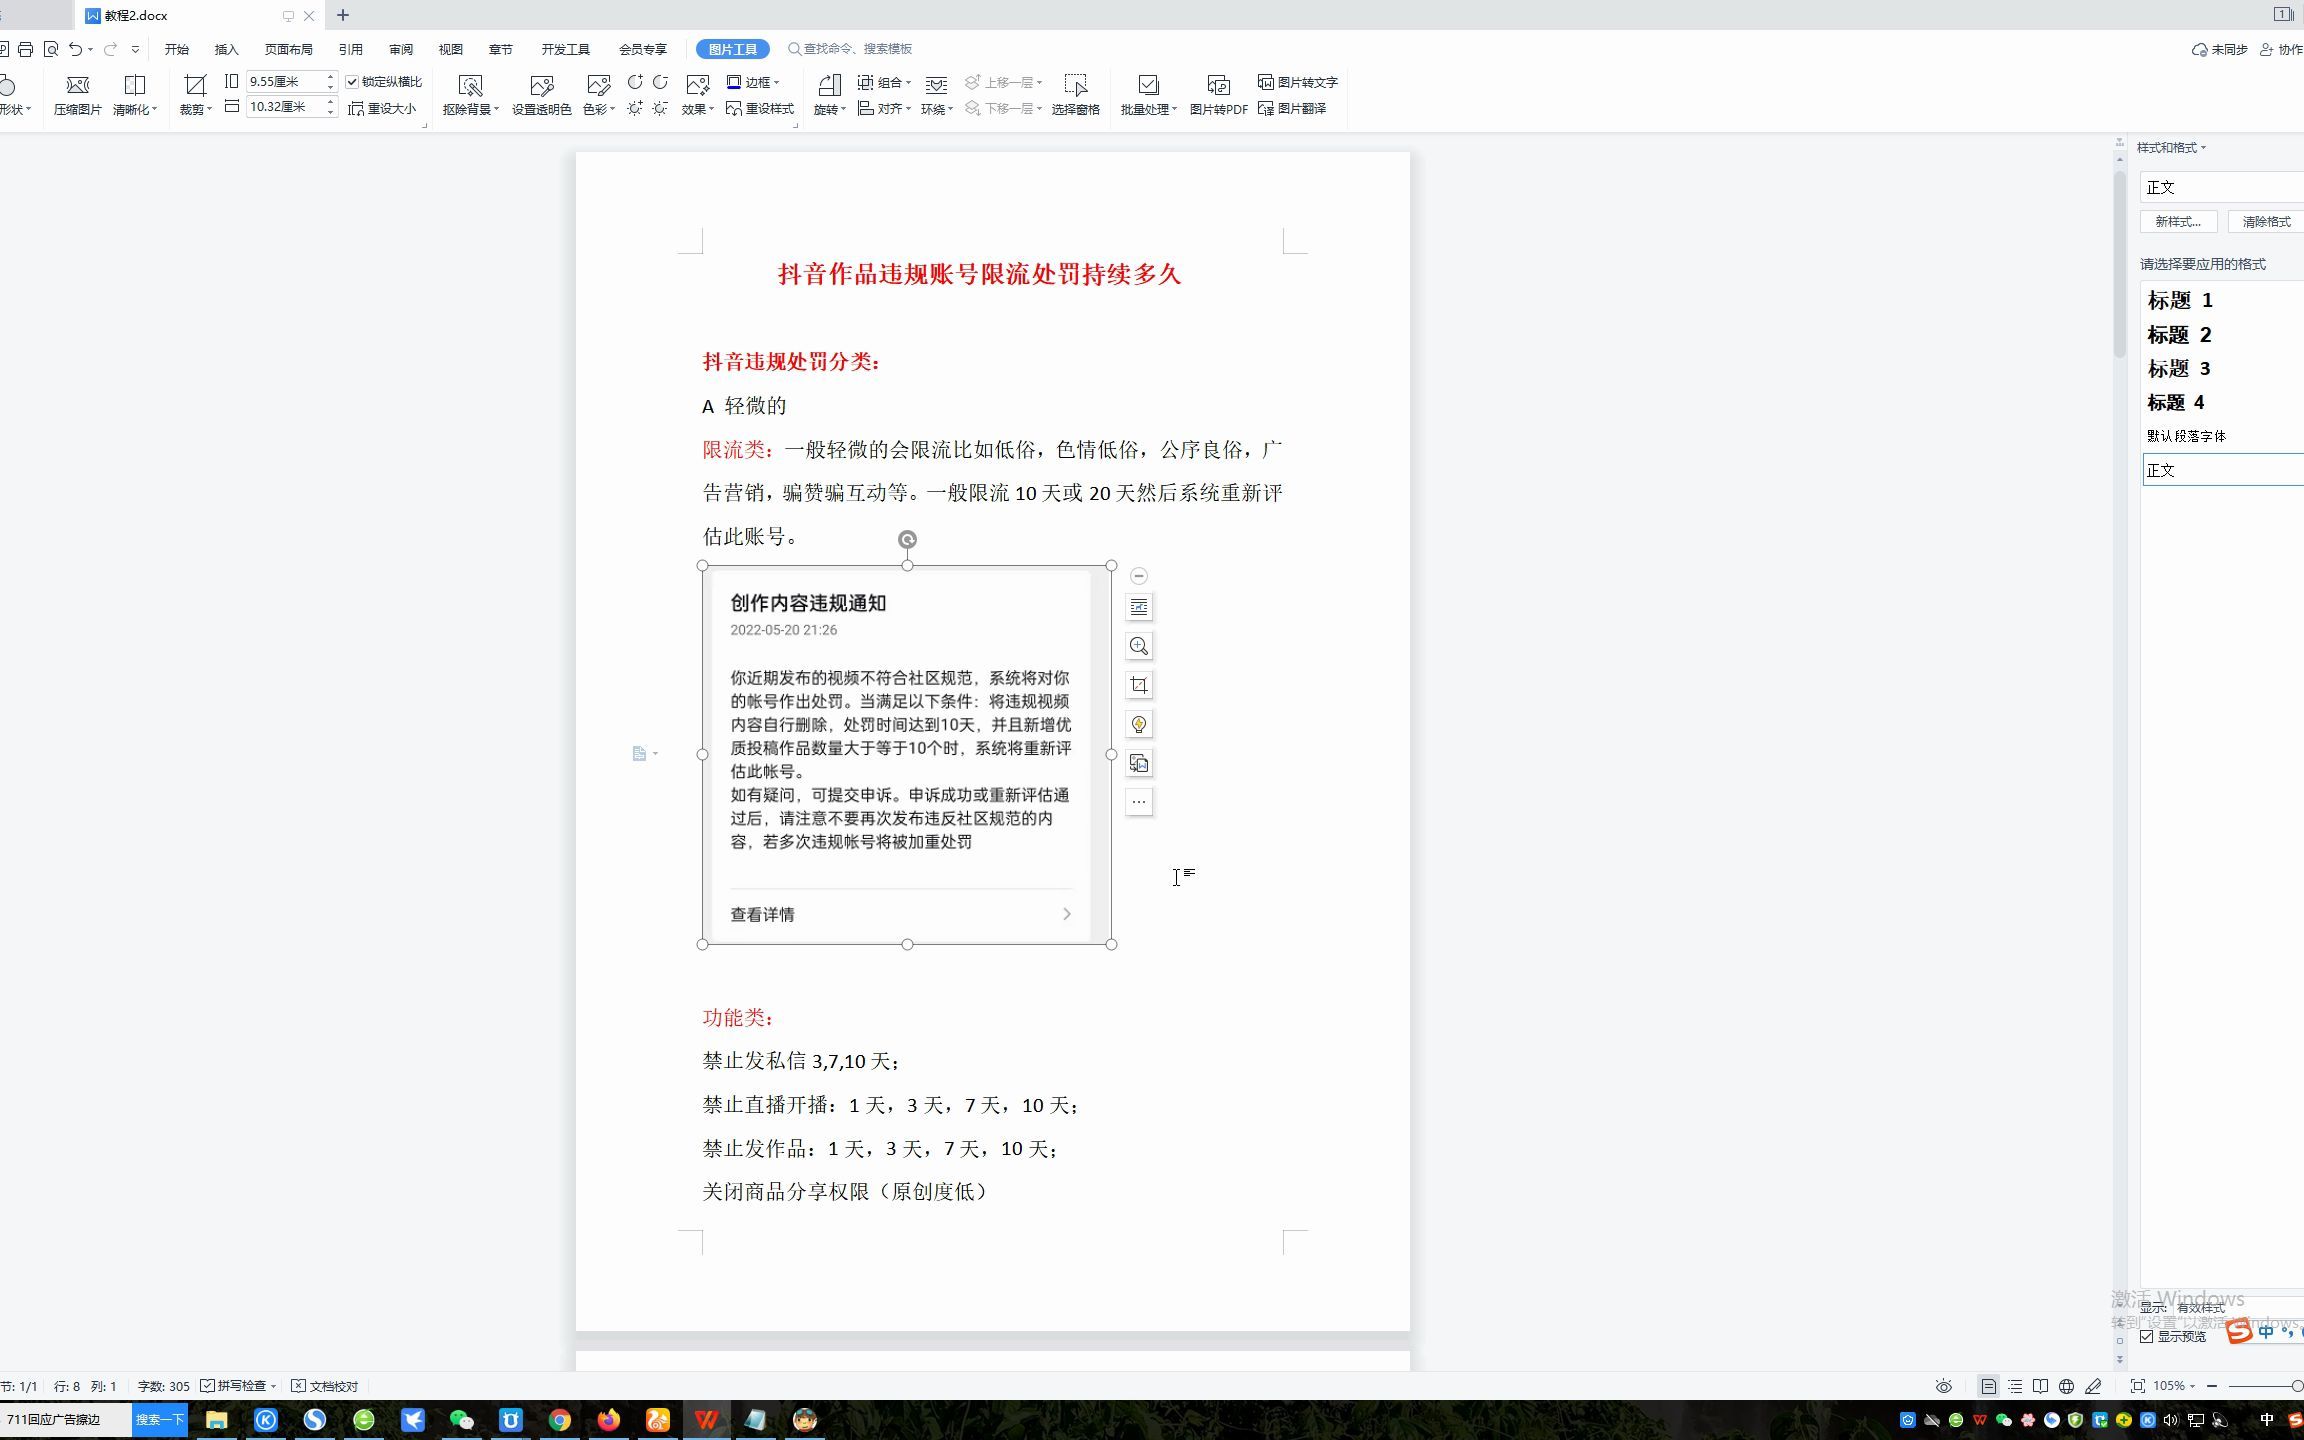The height and width of the screenshot is (1440, 2304).
Task: Open WeChat from the taskbar
Action: (x=461, y=1420)
